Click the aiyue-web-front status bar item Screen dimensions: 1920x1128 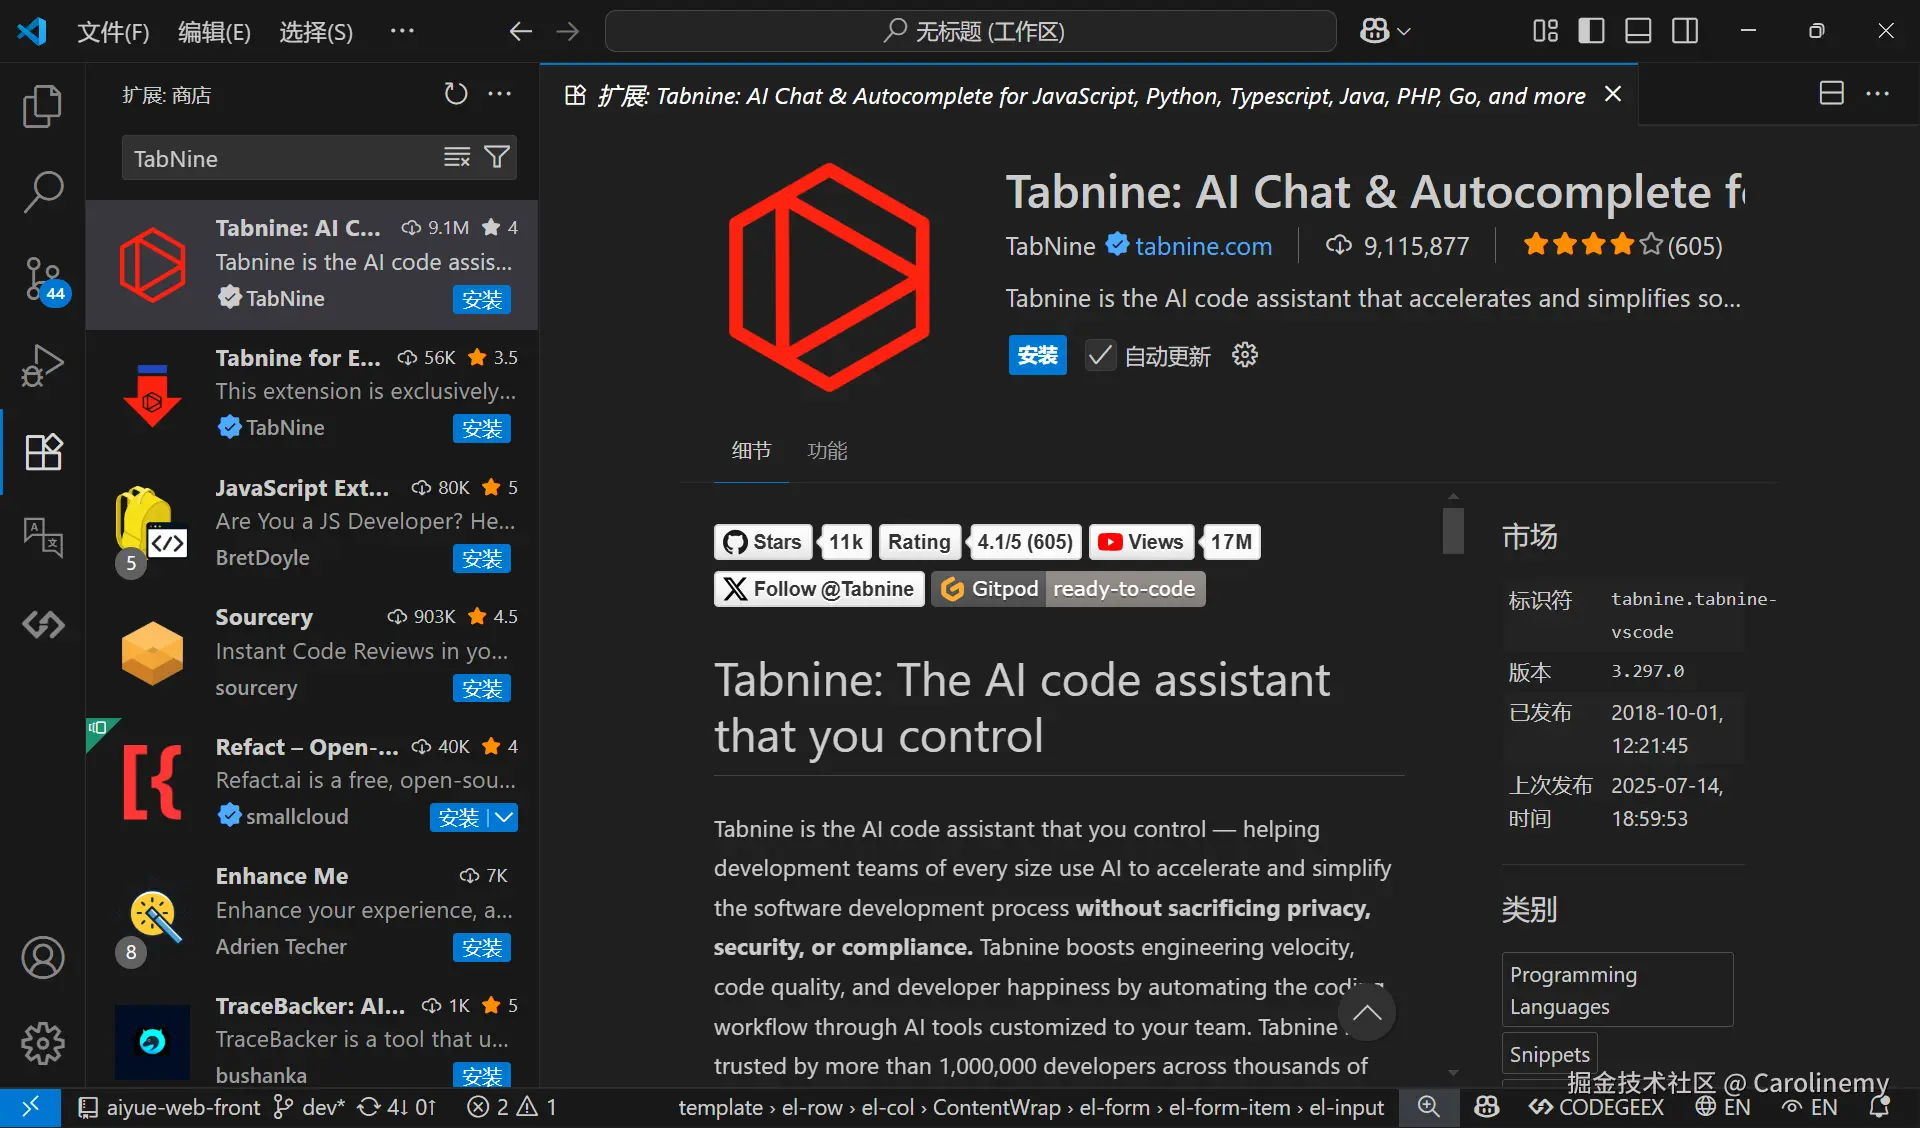169,1107
